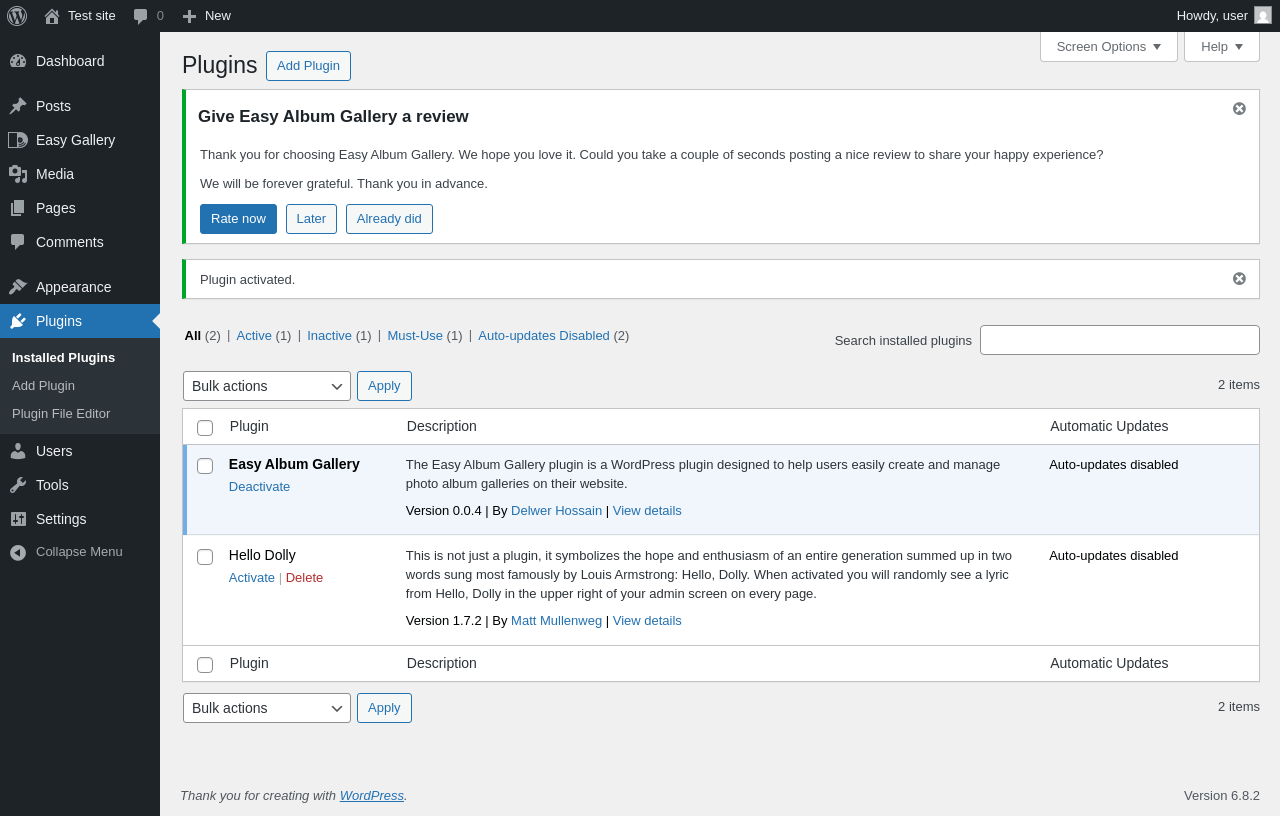Open the Users menu item
The height and width of the screenshot is (816, 1280).
coord(80,451)
